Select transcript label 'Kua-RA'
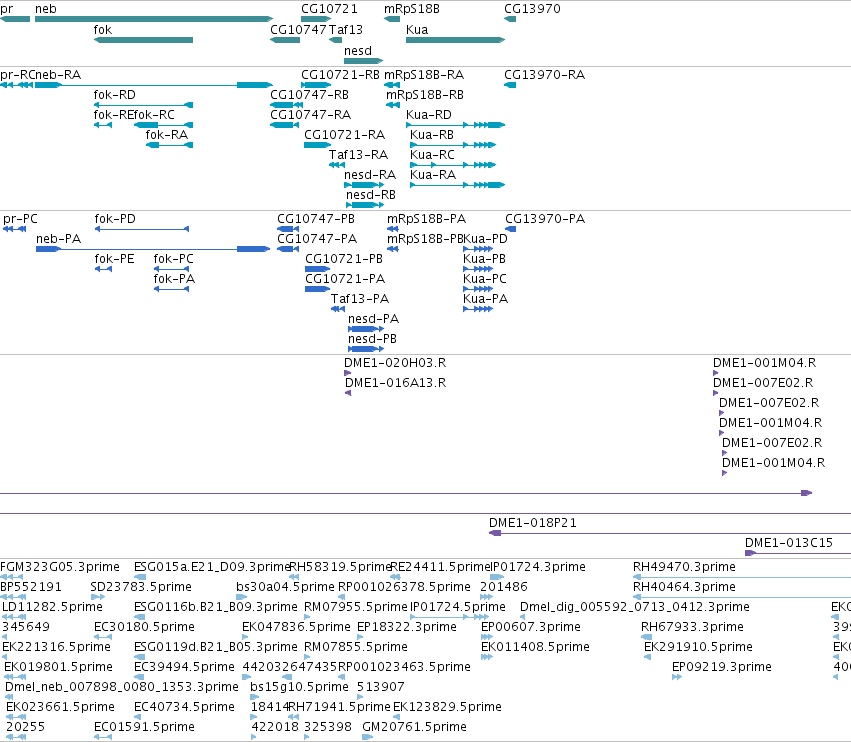The height and width of the screenshot is (742, 851). (433, 174)
